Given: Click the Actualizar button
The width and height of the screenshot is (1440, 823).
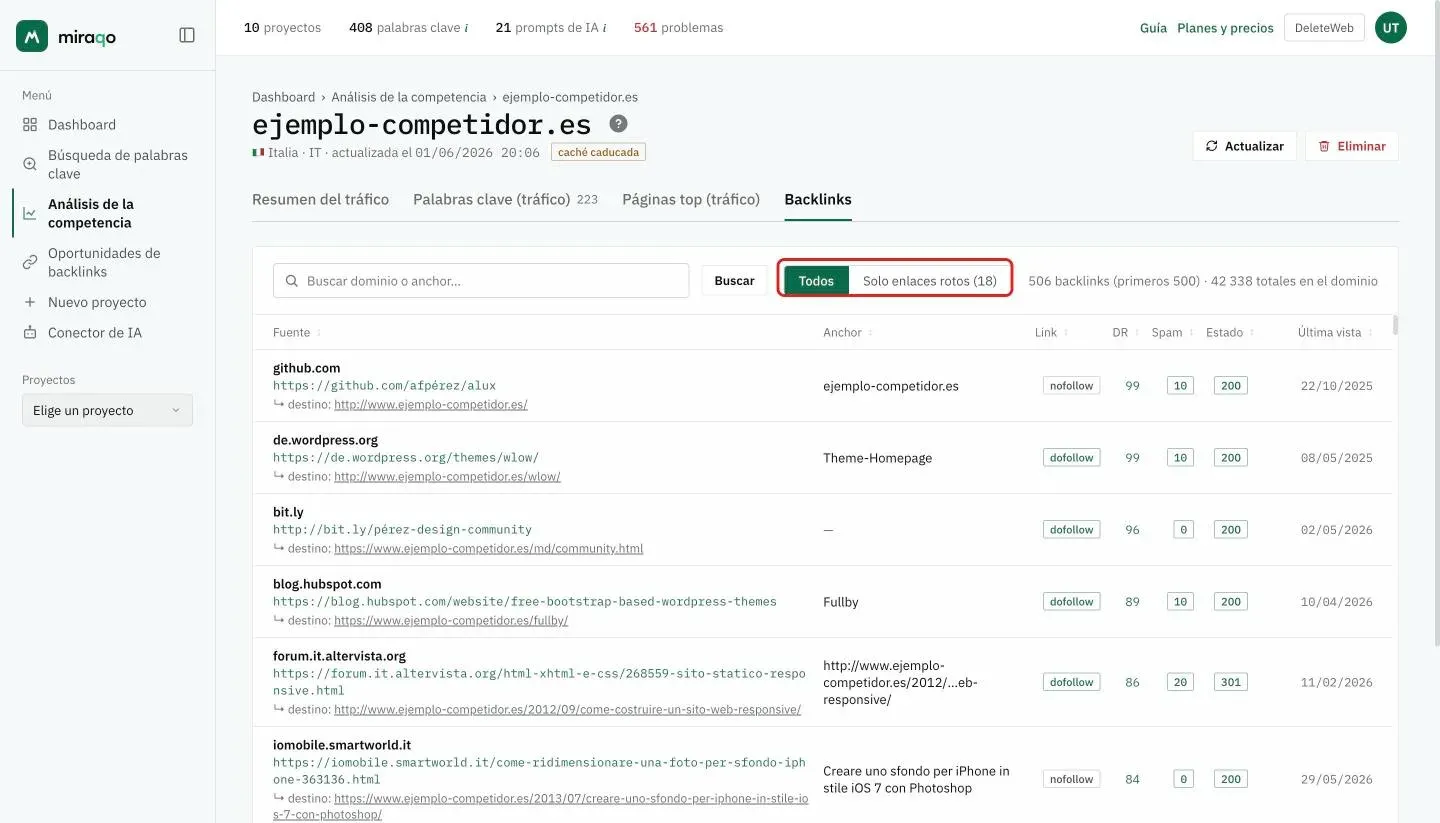Looking at the screenshot, I should [1244, 146].
